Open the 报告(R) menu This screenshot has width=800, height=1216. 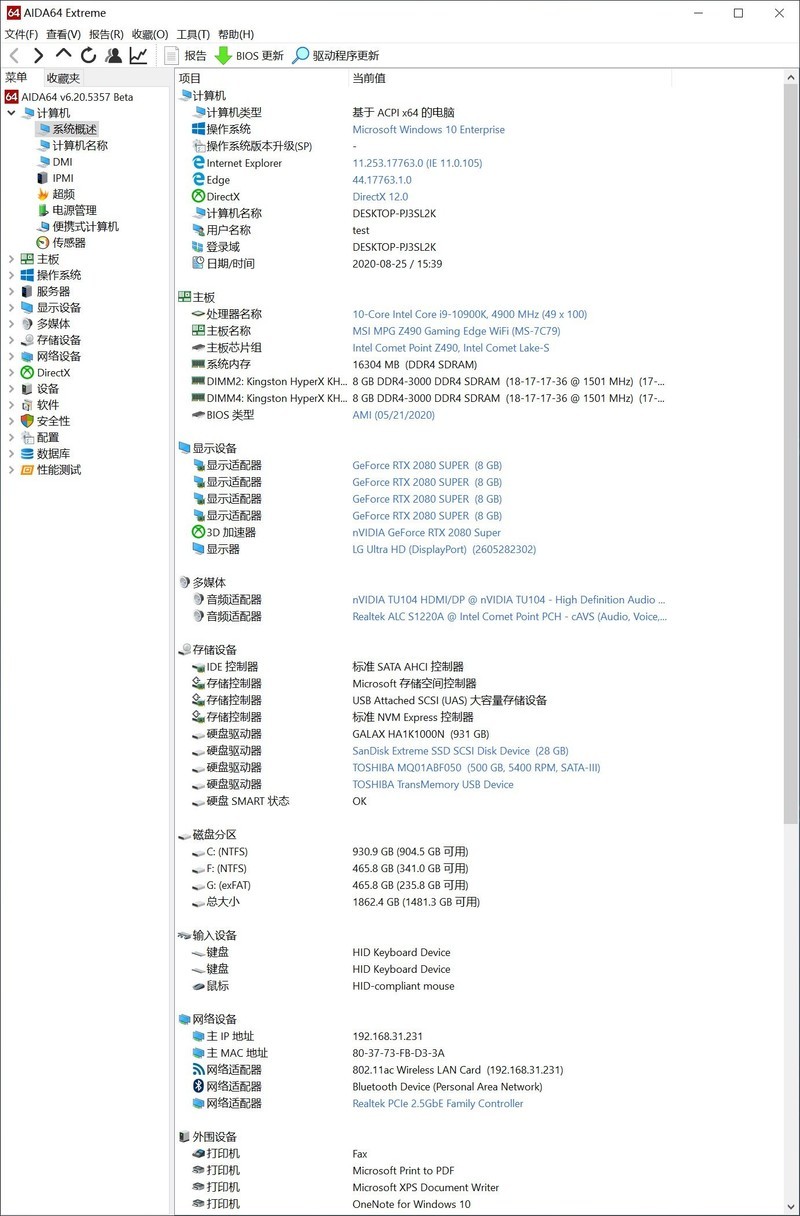pyautogui.click(x=107, y=34)
